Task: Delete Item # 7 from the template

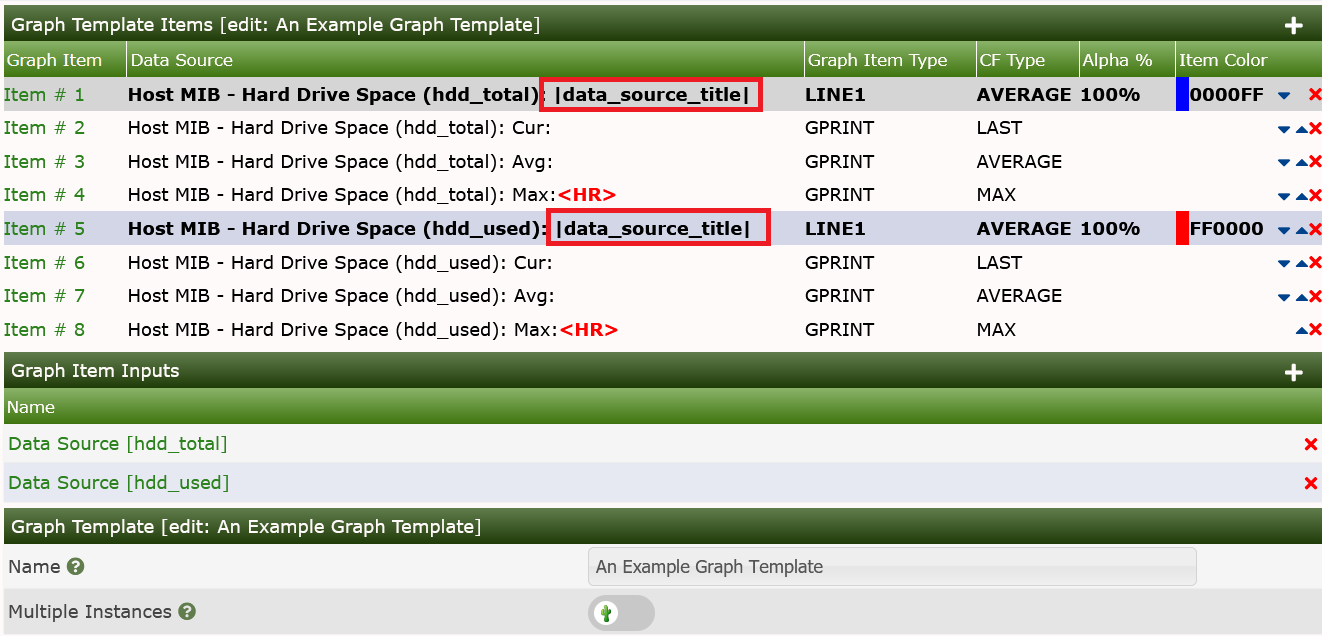Action: click(1313, 295)
